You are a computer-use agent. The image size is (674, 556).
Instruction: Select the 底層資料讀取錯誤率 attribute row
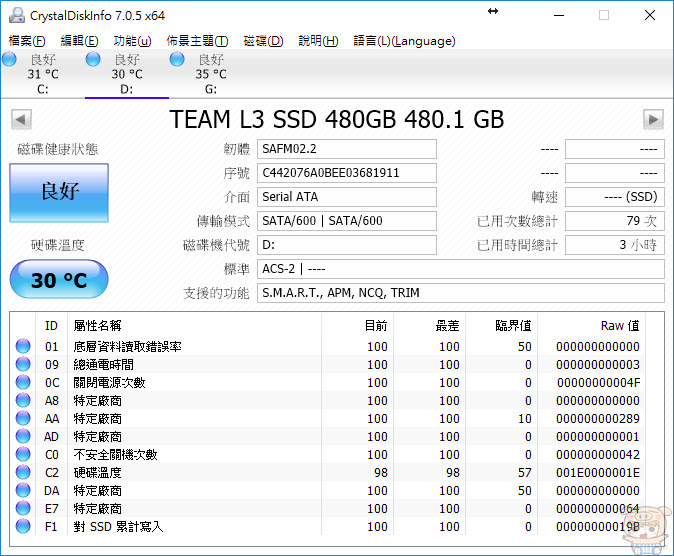tap(328, 346)
